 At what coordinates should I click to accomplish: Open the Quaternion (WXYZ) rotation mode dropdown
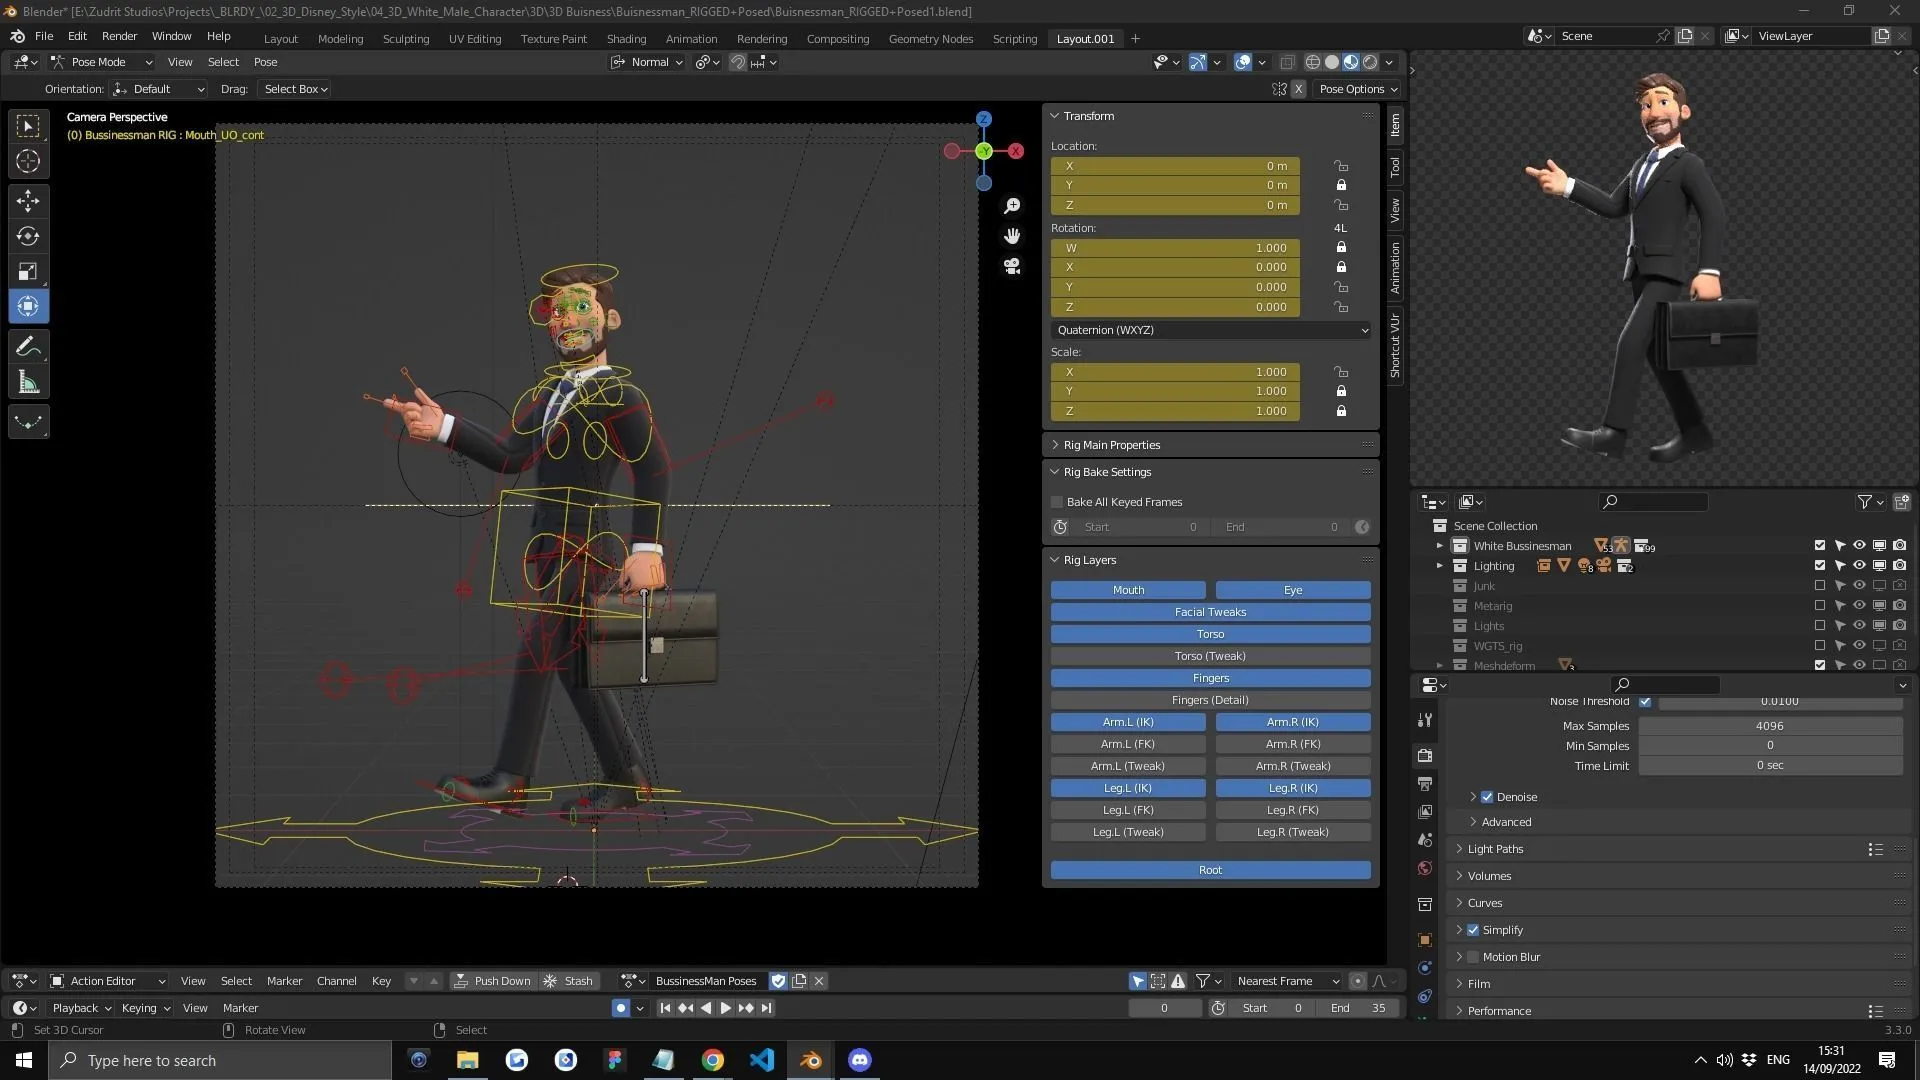pos(1210,330)
